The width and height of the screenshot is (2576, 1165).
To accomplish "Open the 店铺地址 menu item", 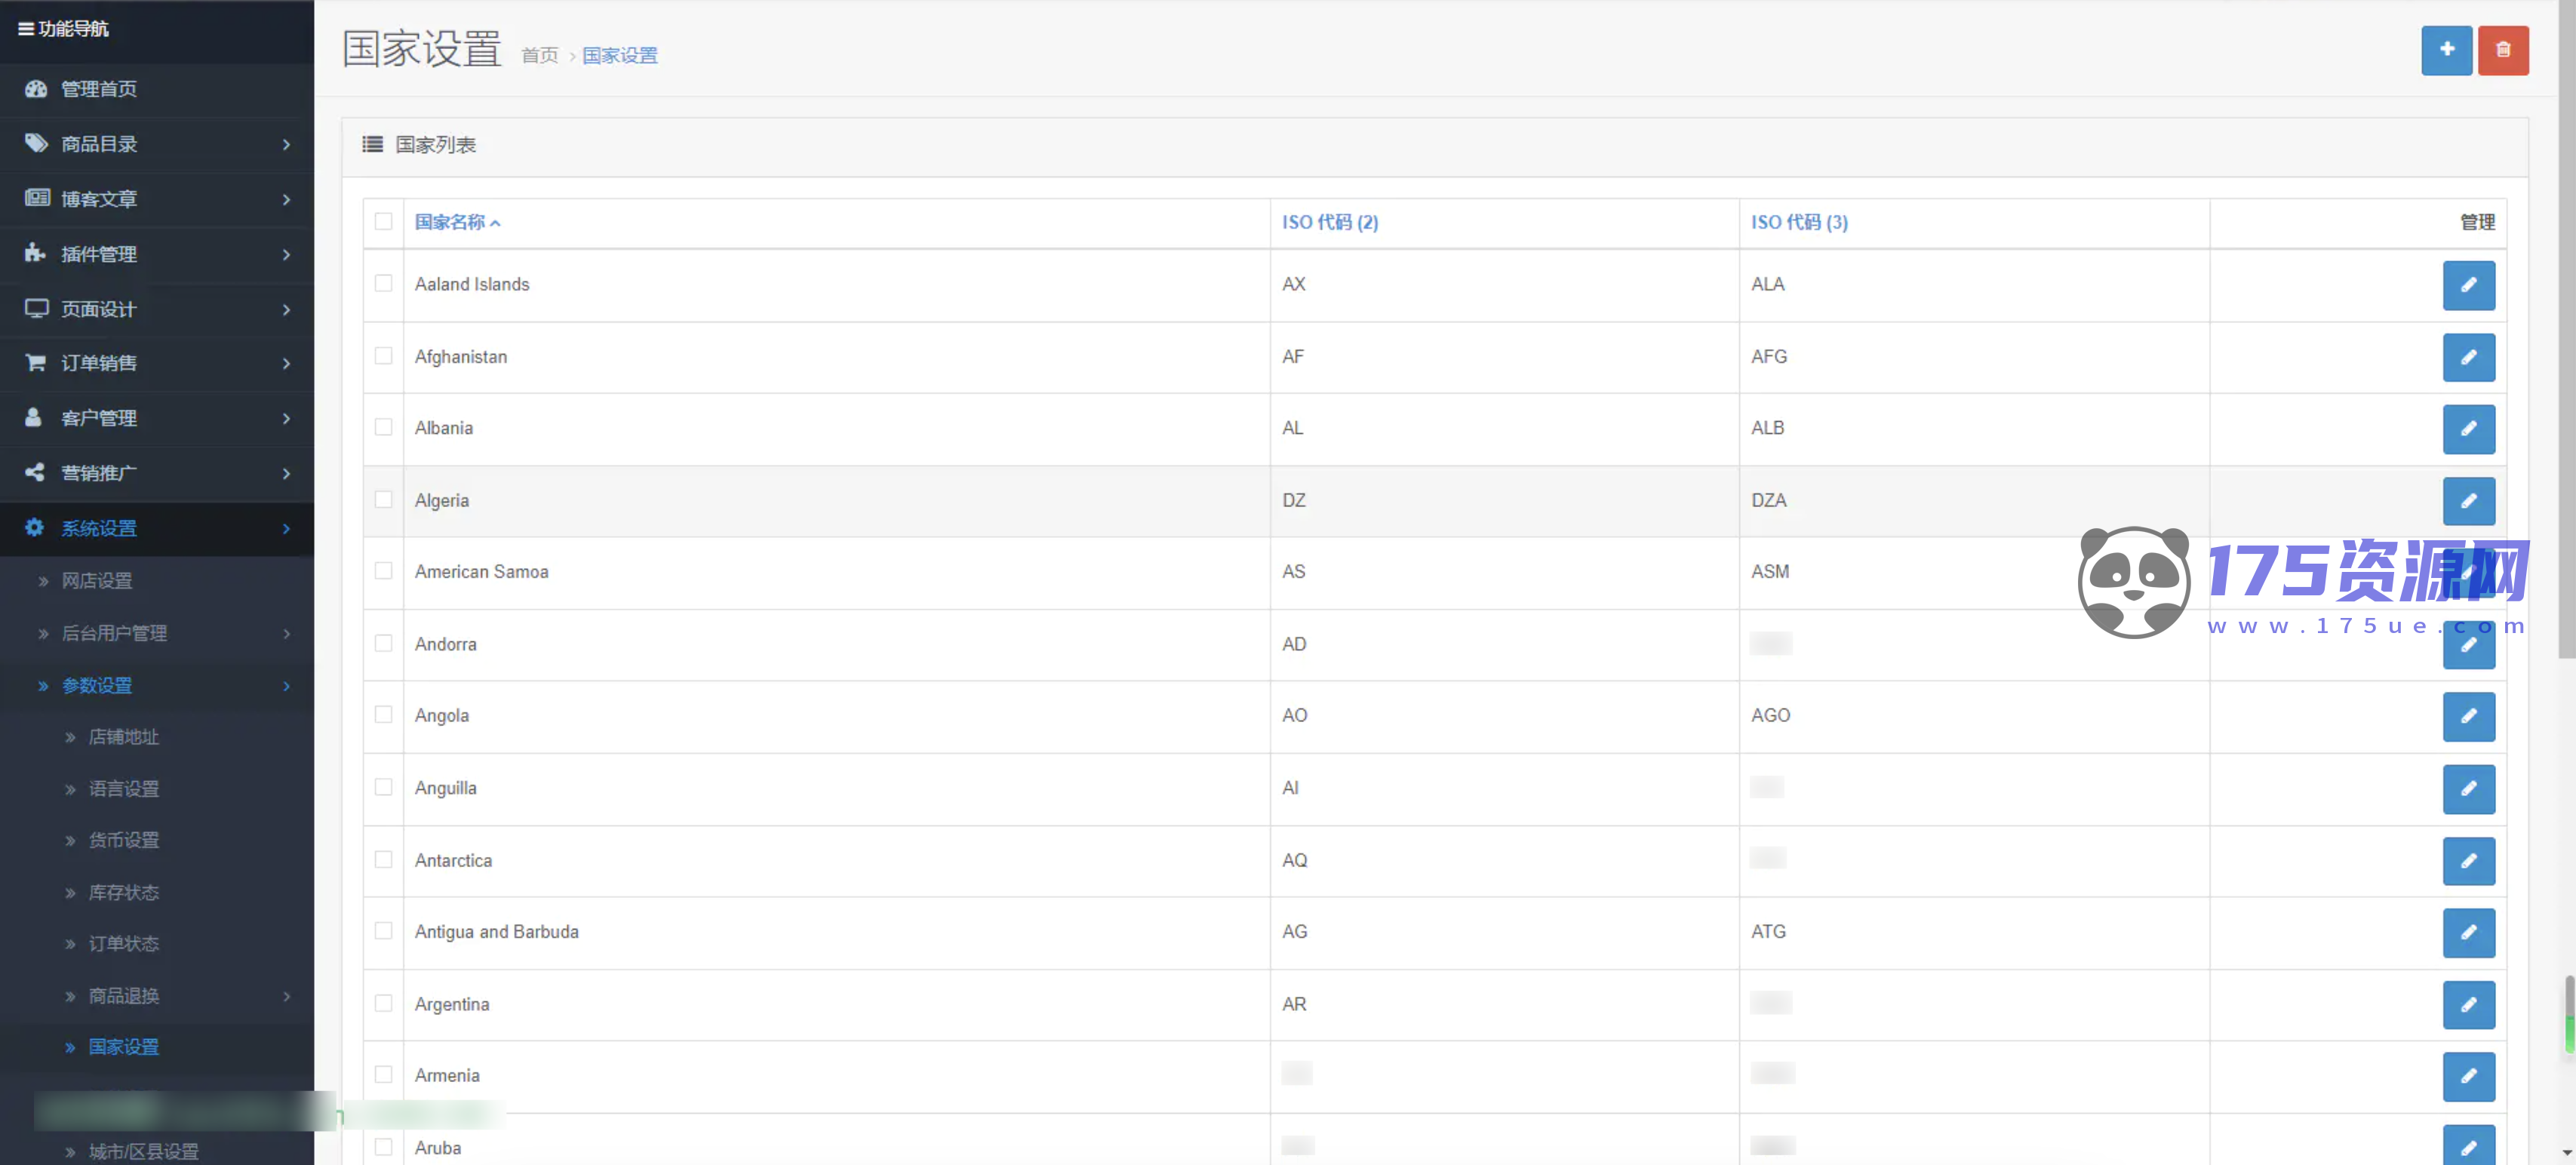I will pos(124,737).
